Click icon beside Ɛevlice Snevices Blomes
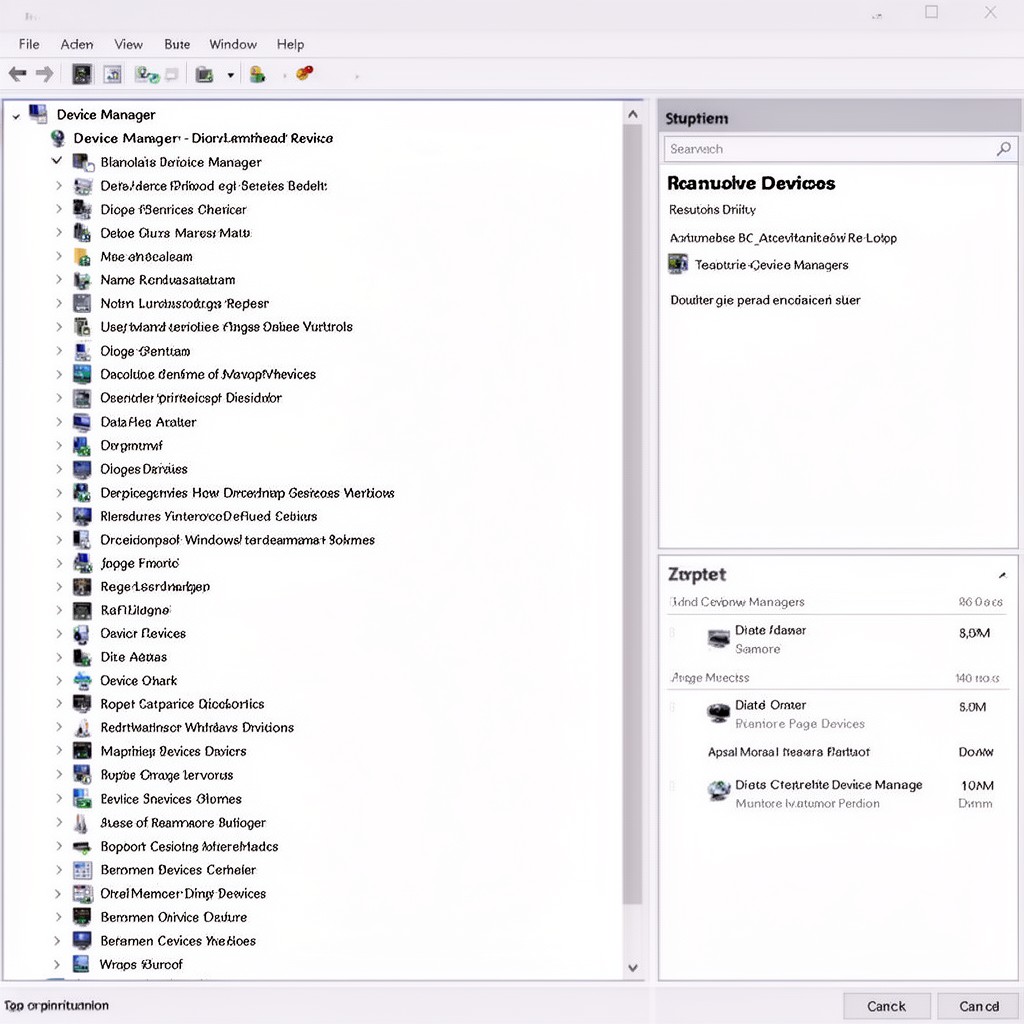Image resolution: width=1024 pixels, height=1024 pixels. tap(82, 799)
